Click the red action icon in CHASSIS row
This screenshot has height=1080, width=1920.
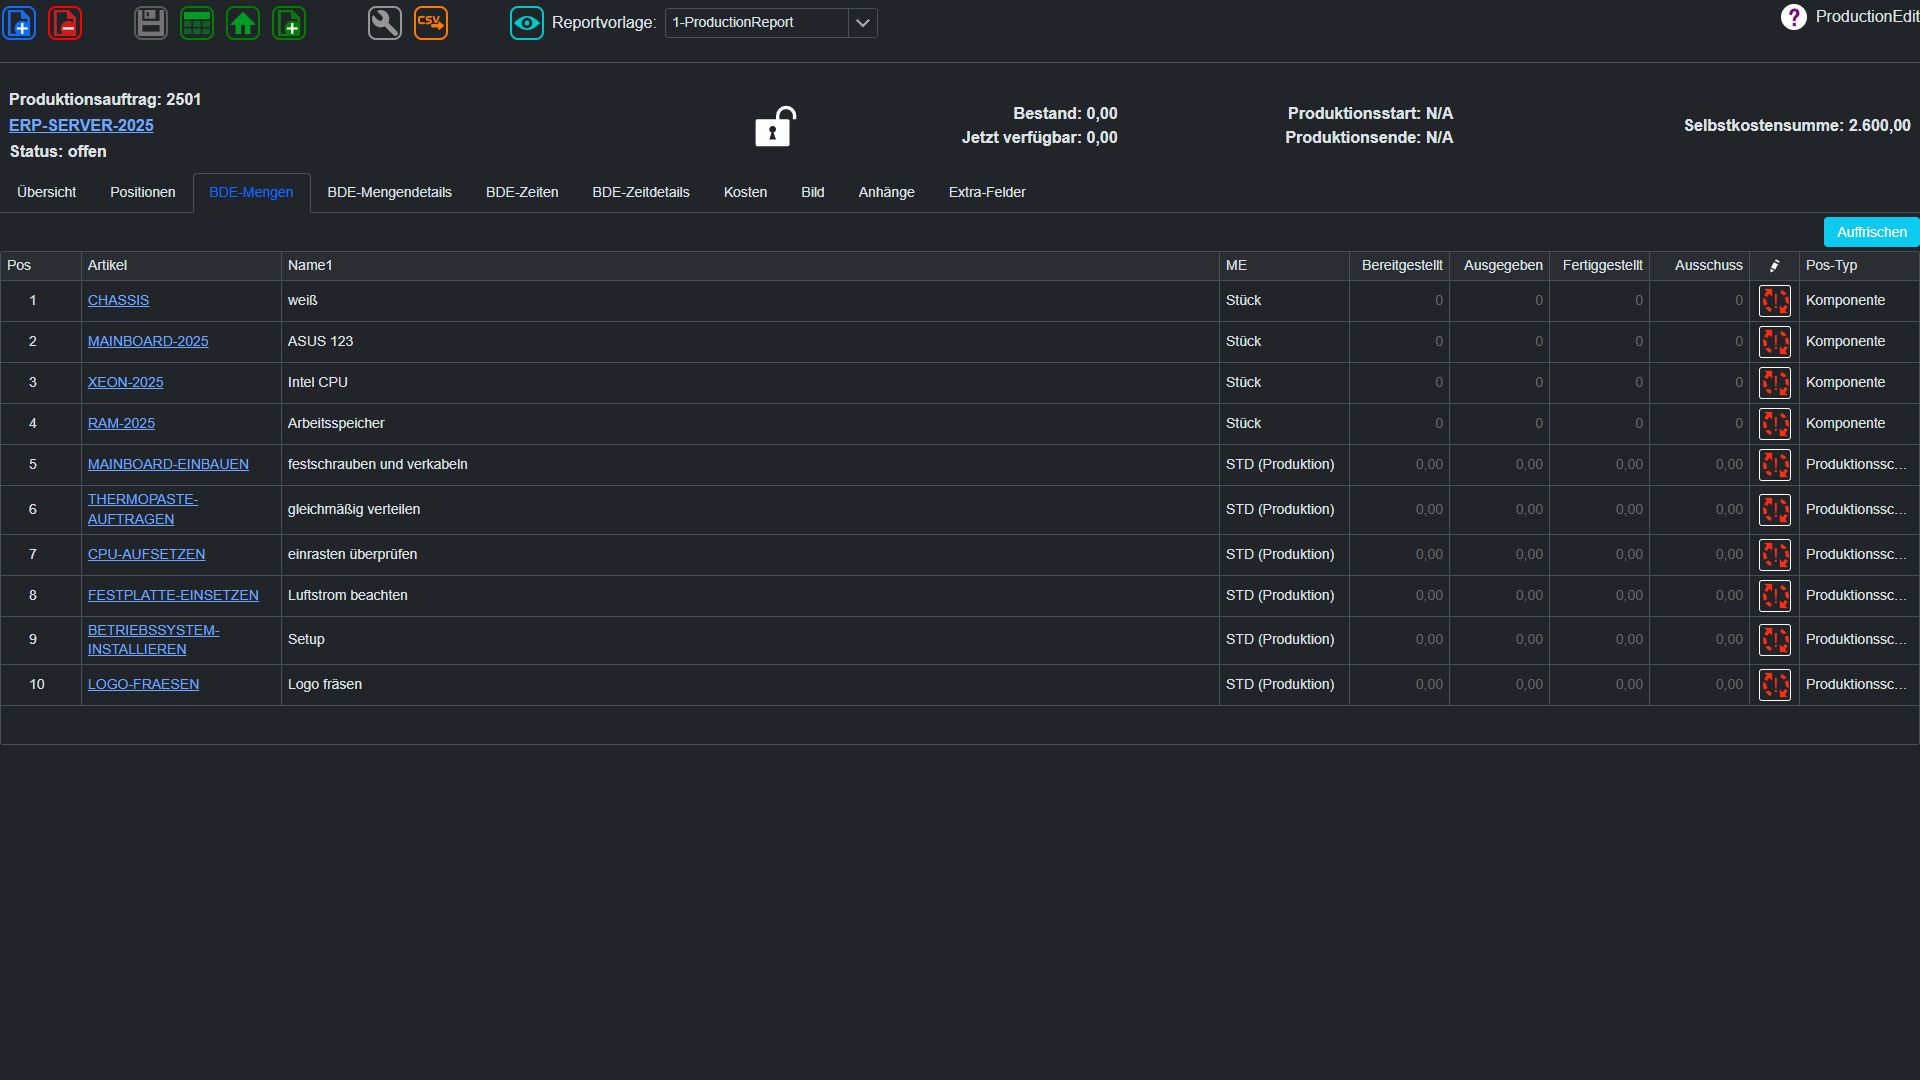(1775, 301)
